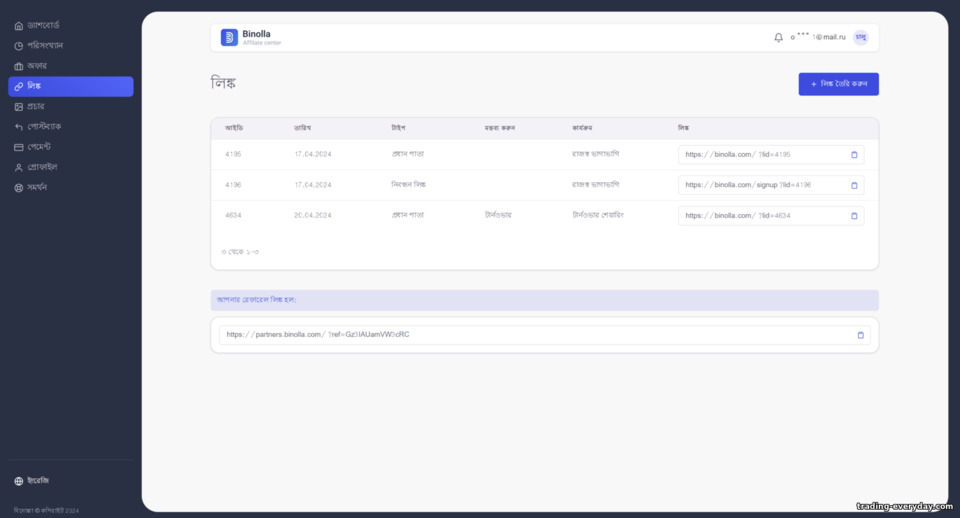Copy the link for ID 4195
Viewport: 960px width, 518px height.
point(854,155)
